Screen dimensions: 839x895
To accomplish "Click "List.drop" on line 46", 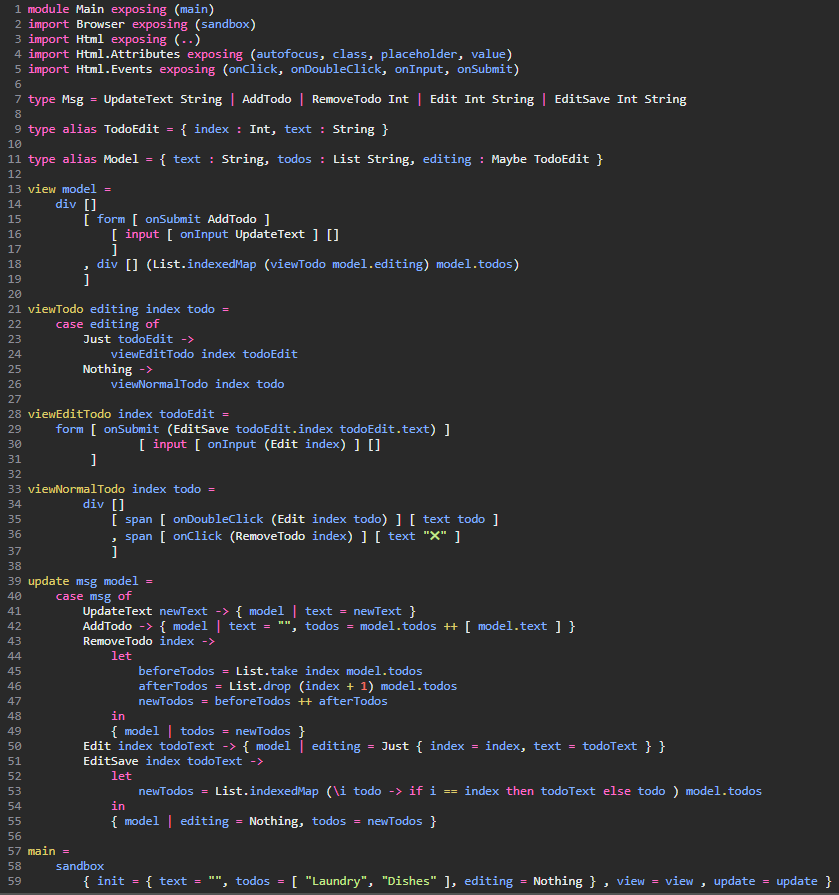I will tap(260, 686).
